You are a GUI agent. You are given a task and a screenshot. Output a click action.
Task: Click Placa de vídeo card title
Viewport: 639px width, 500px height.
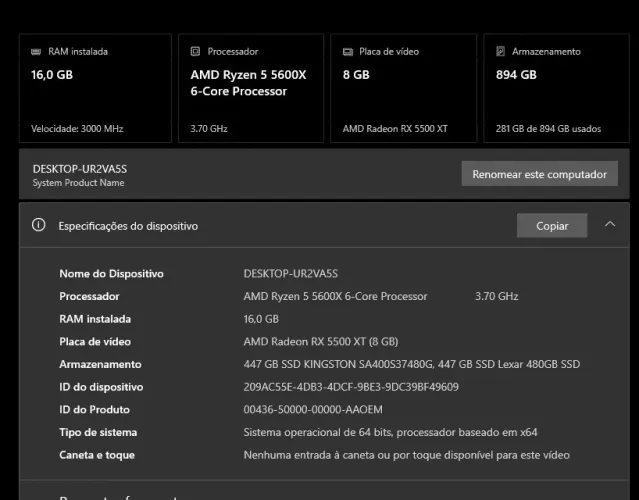[389, 52]
